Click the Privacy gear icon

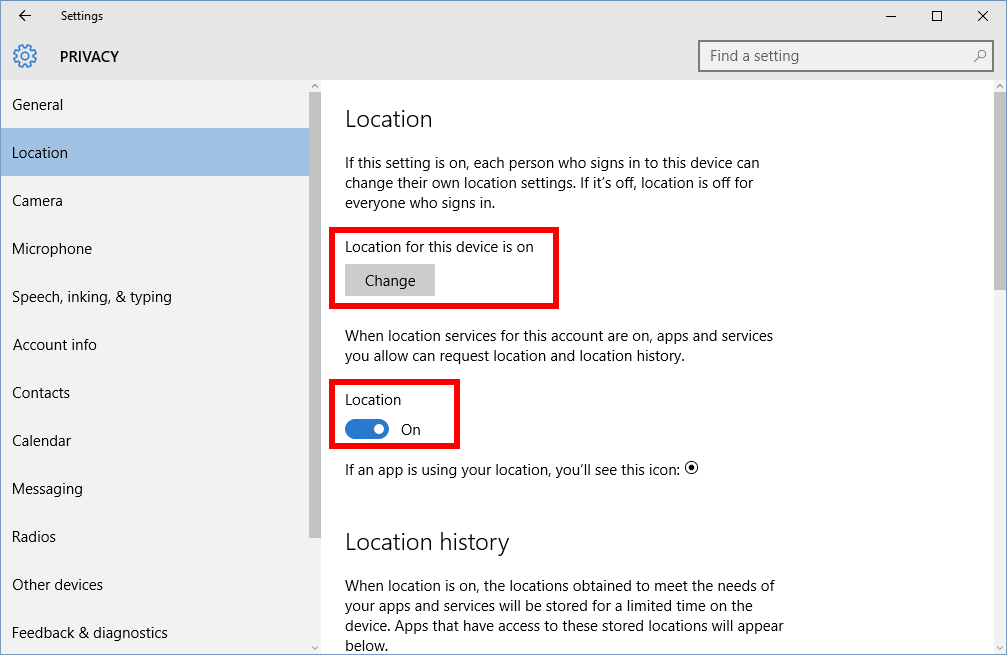pyautogui.click(x=25, y=56)
